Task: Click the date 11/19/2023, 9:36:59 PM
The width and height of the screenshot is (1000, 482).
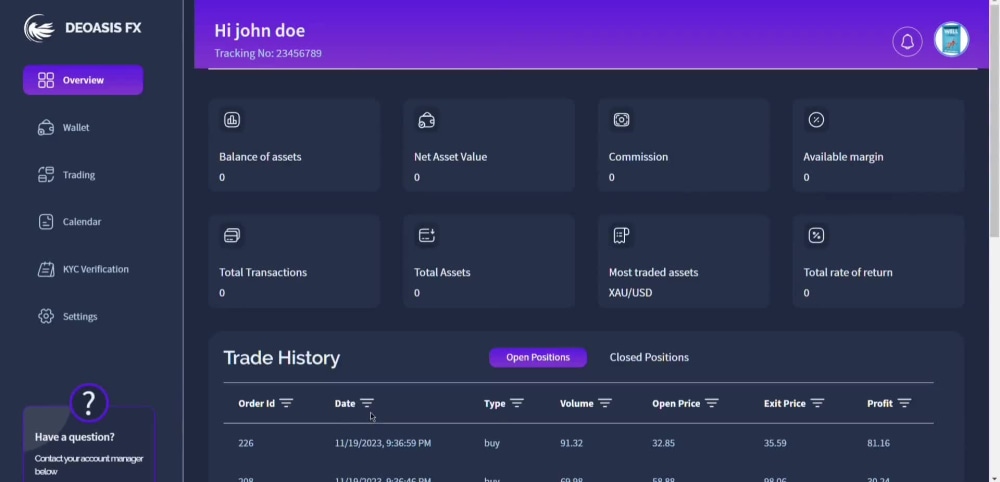Action: point(383,443)
